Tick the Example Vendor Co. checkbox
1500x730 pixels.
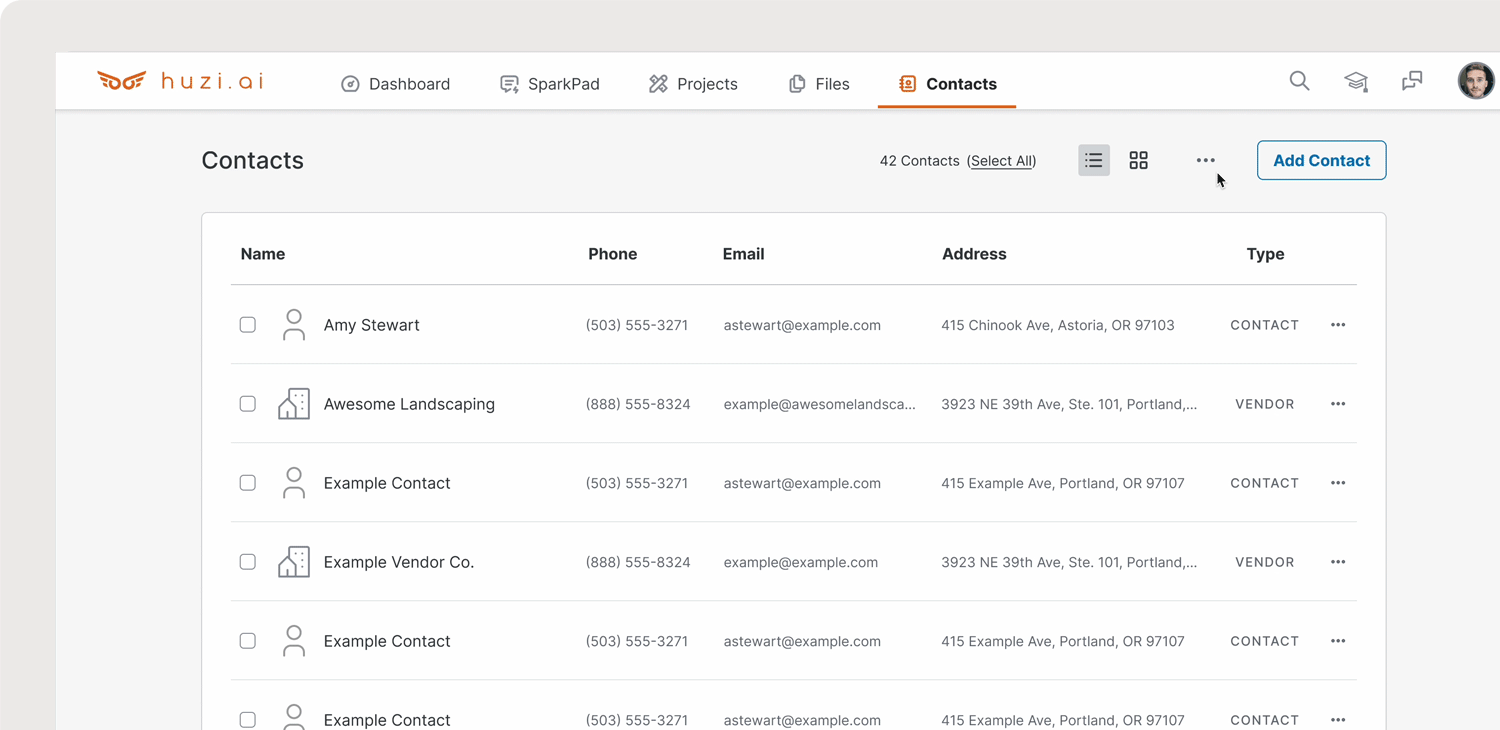point(248,562)
